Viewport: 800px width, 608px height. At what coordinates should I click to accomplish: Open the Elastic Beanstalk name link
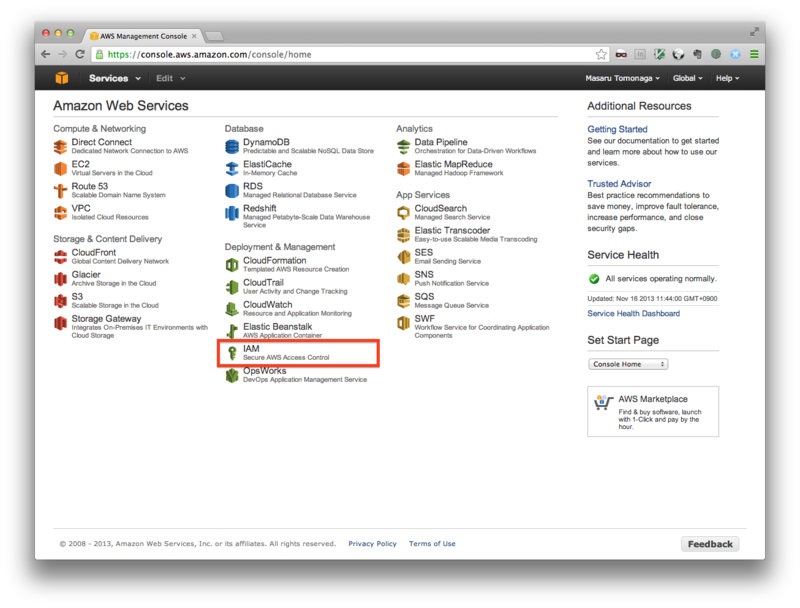(x=277, y=326)
